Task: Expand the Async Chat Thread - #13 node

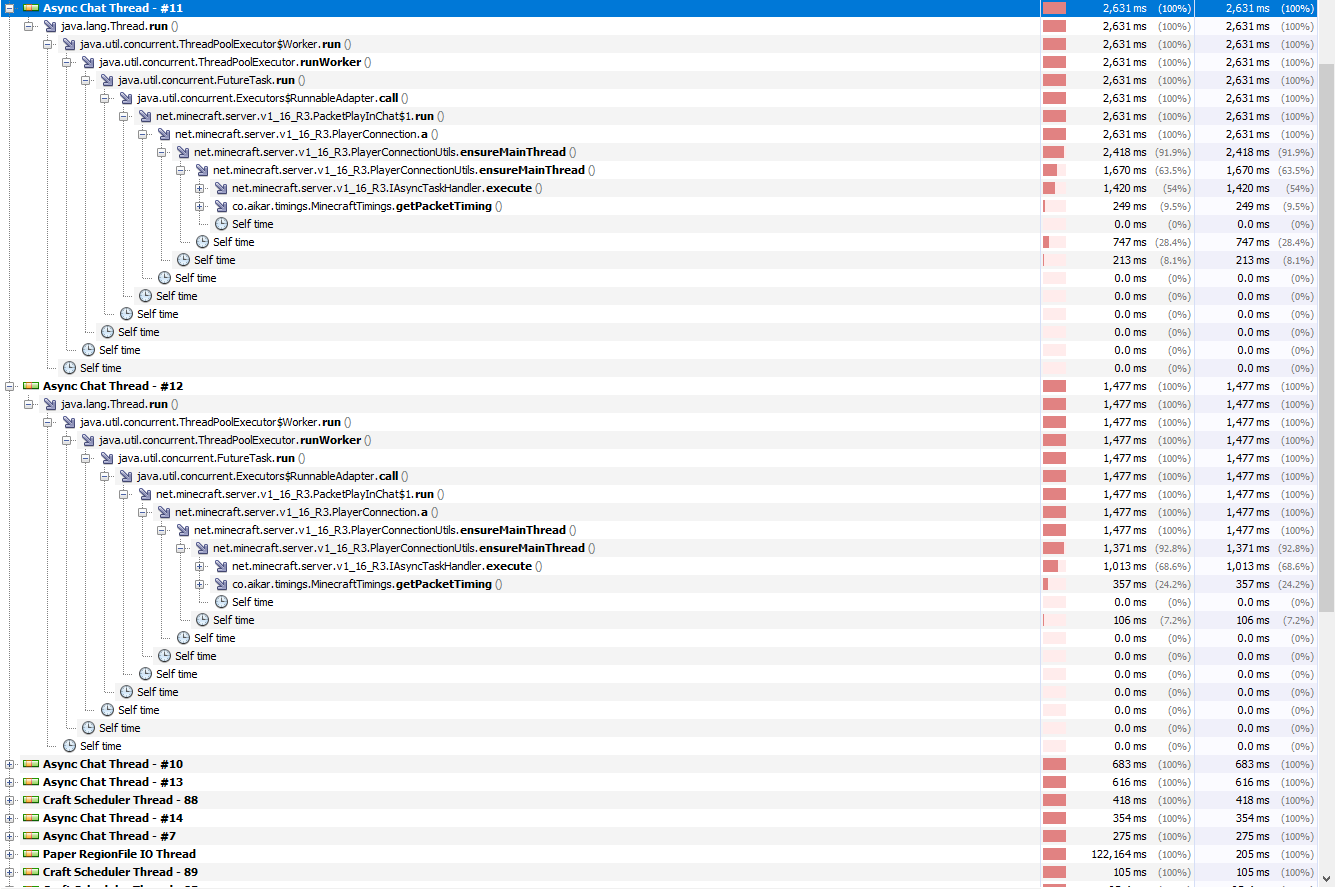Action: (x=10, y=782)
